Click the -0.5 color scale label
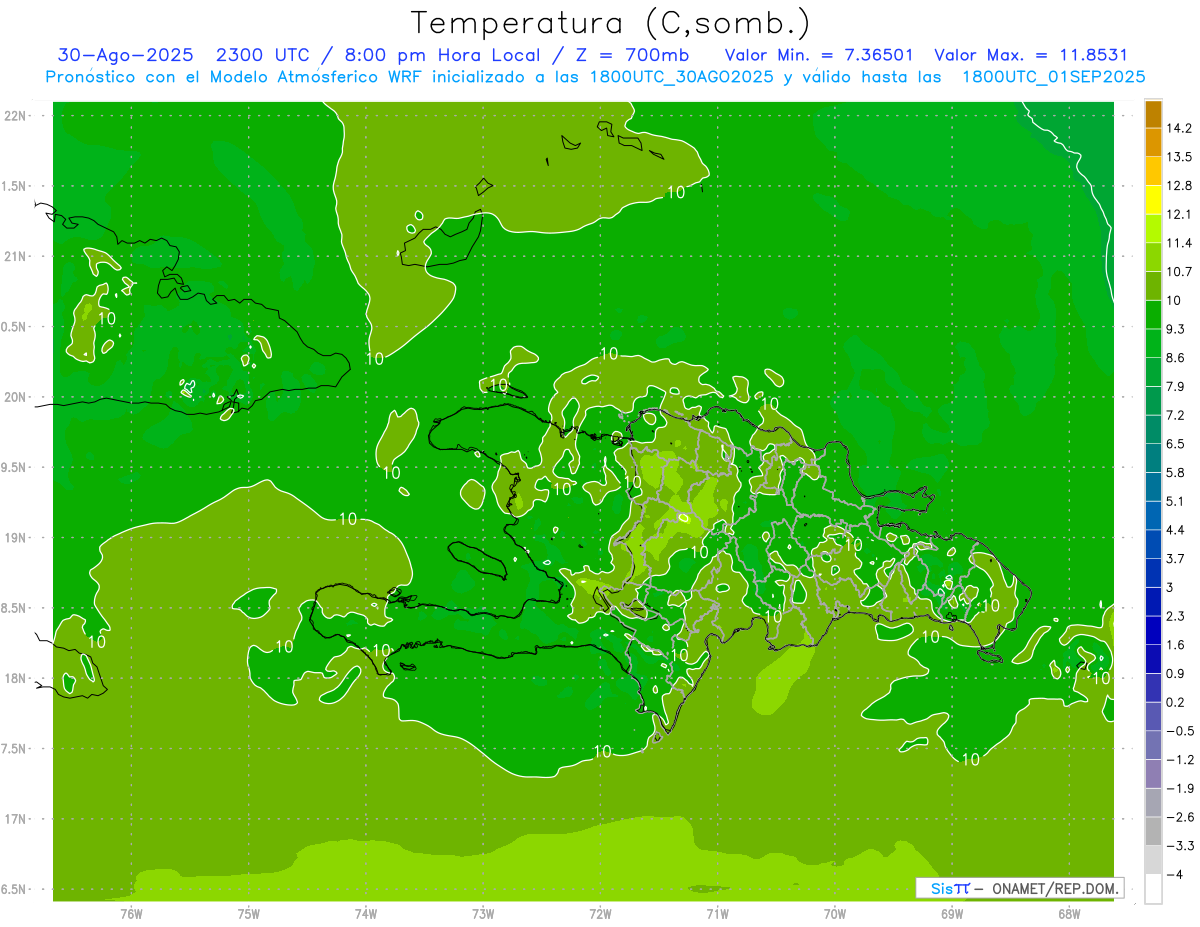 click(1180, 731)
